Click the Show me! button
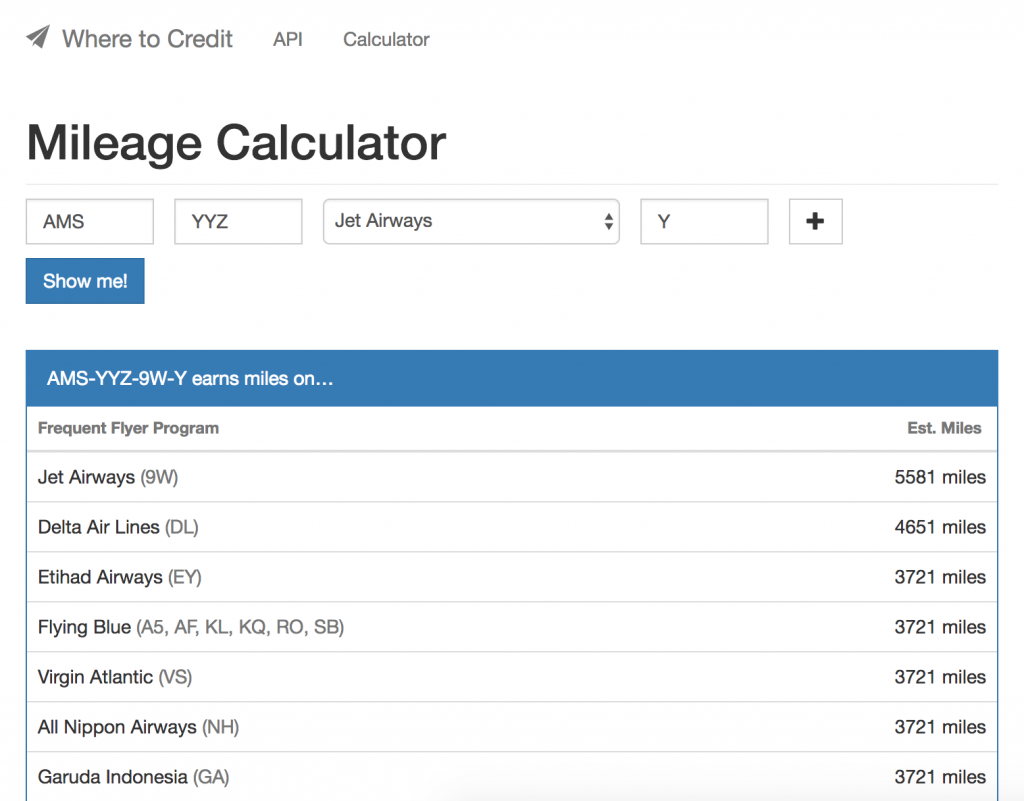The height and width of the screenshot is (801, 1024). tap(85, 281)
